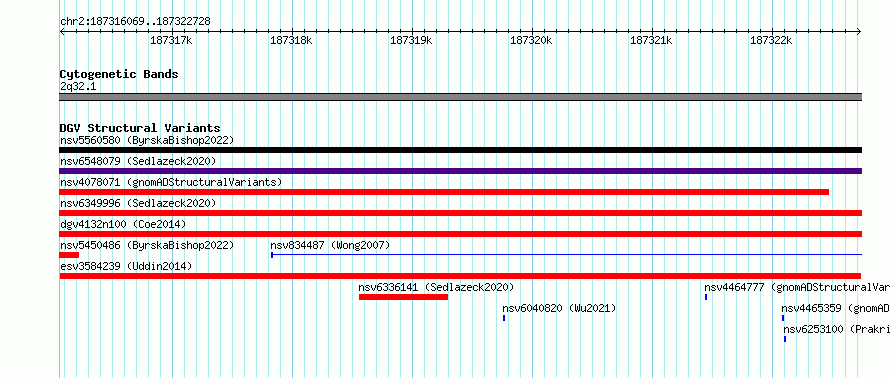Click the 2q32.1 cytogenetic band bar

point(460,97)
